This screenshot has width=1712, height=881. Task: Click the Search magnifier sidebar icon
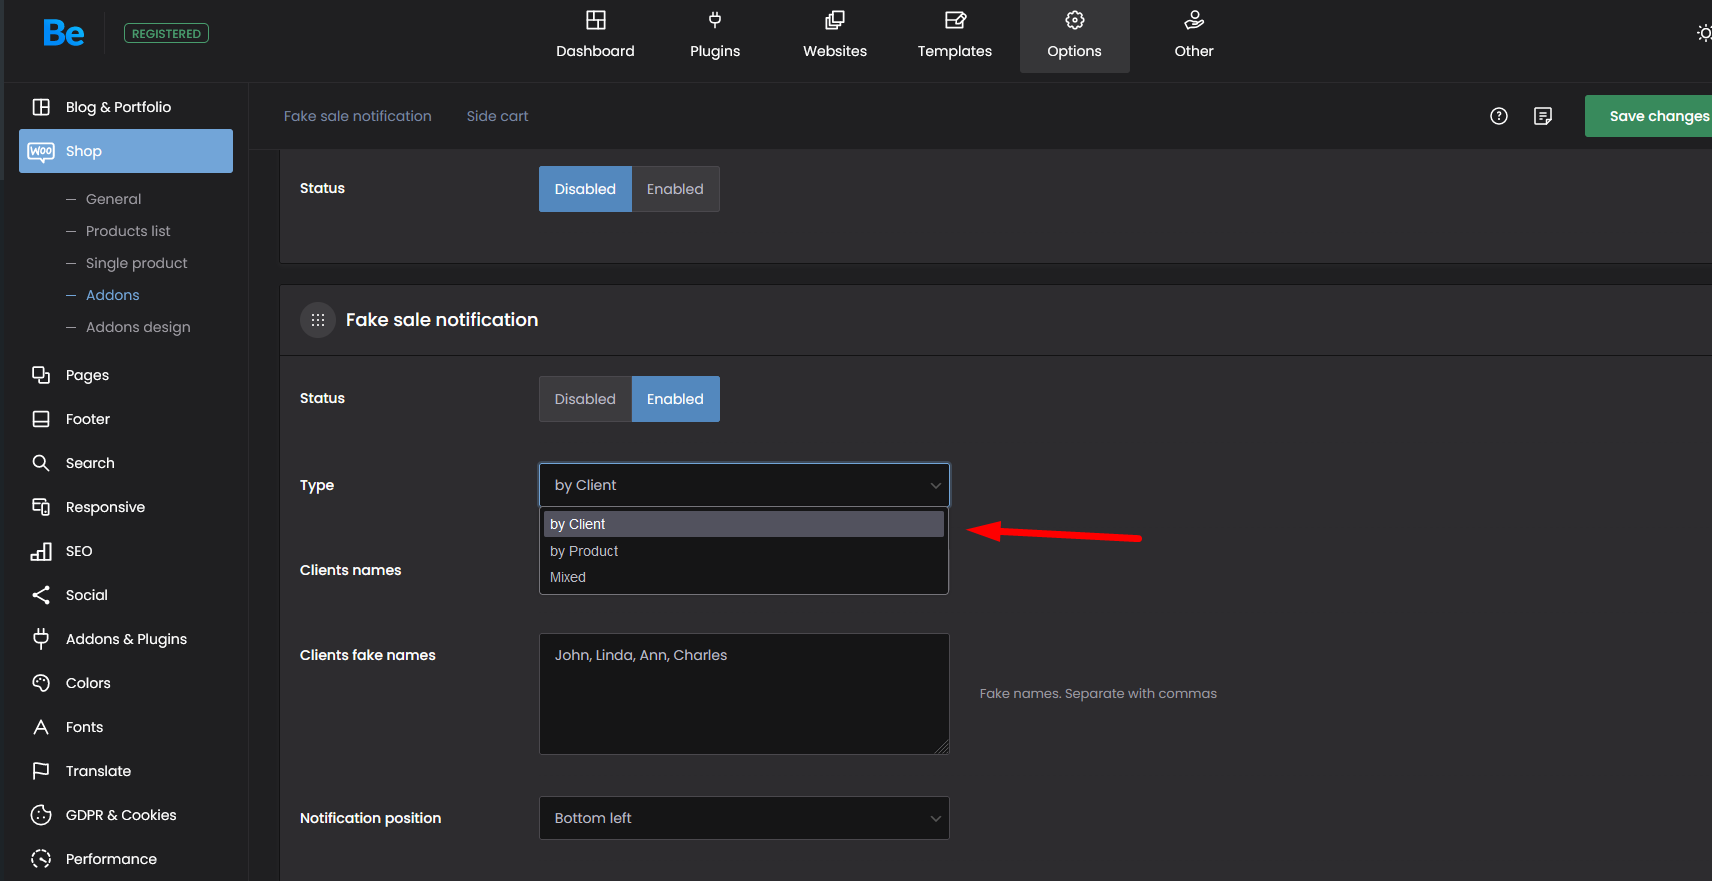coord(41,463)
